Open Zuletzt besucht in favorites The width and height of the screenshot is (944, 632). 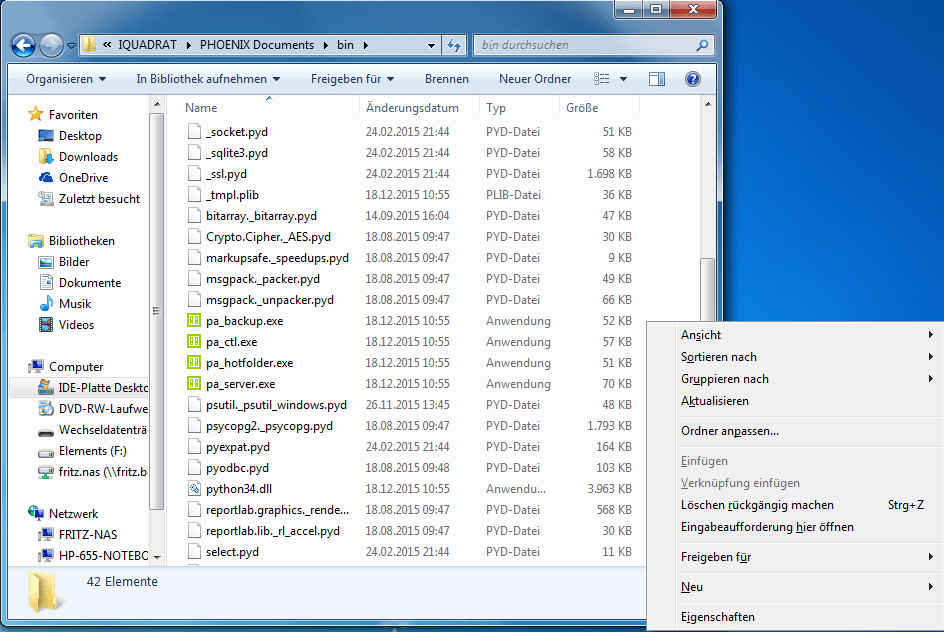point(99,199)
